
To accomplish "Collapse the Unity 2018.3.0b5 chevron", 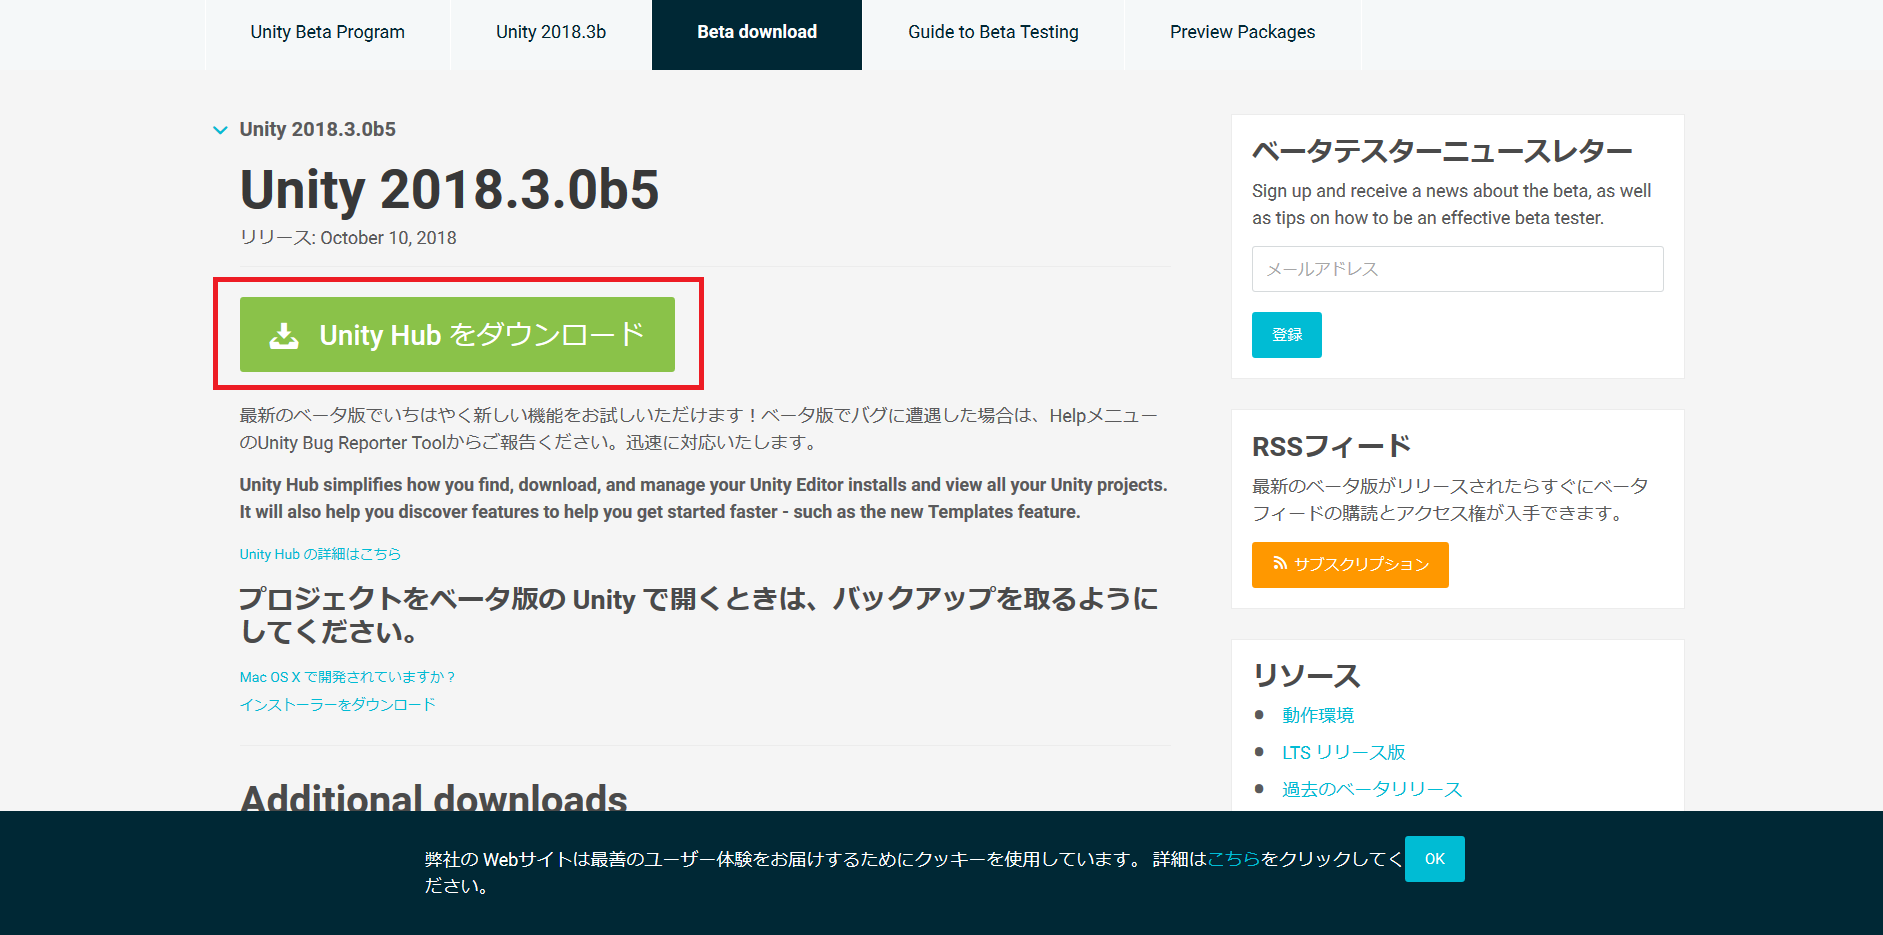I will (x=220, y=130).
